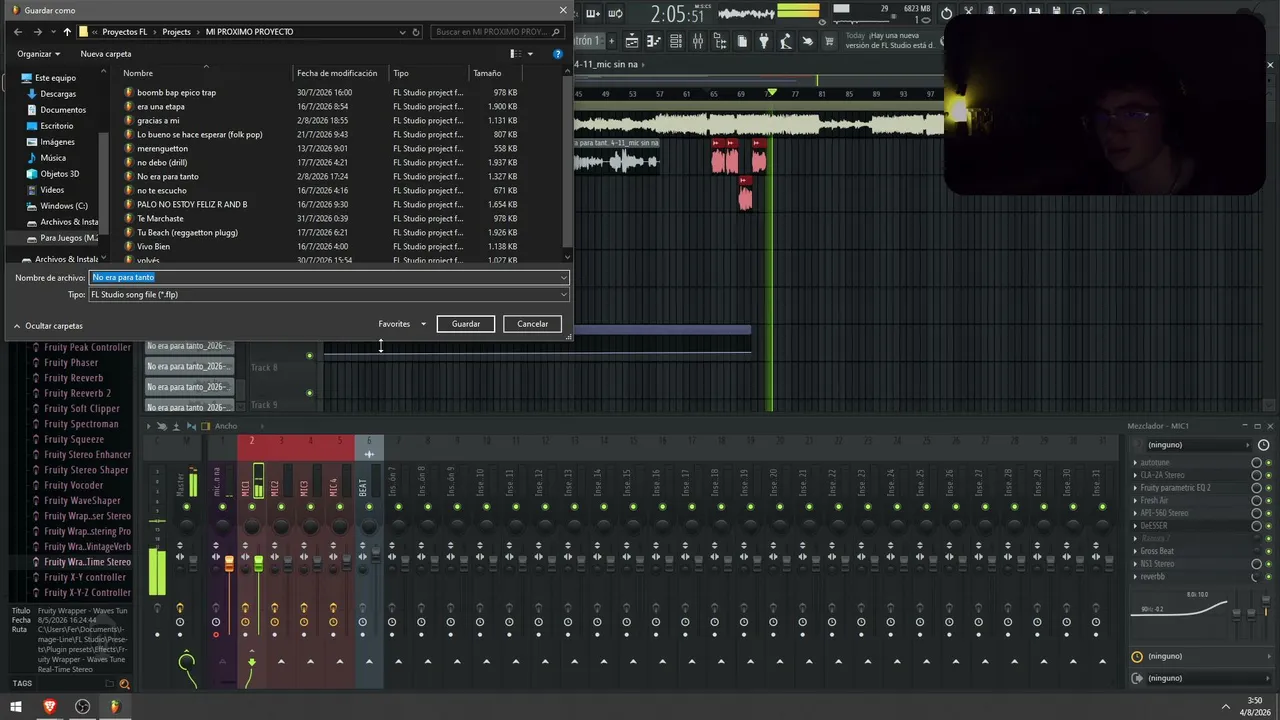Collapse folders with Ocultar carpetas
Viewport: 1280px width, 720px height.
click(48, 326)
